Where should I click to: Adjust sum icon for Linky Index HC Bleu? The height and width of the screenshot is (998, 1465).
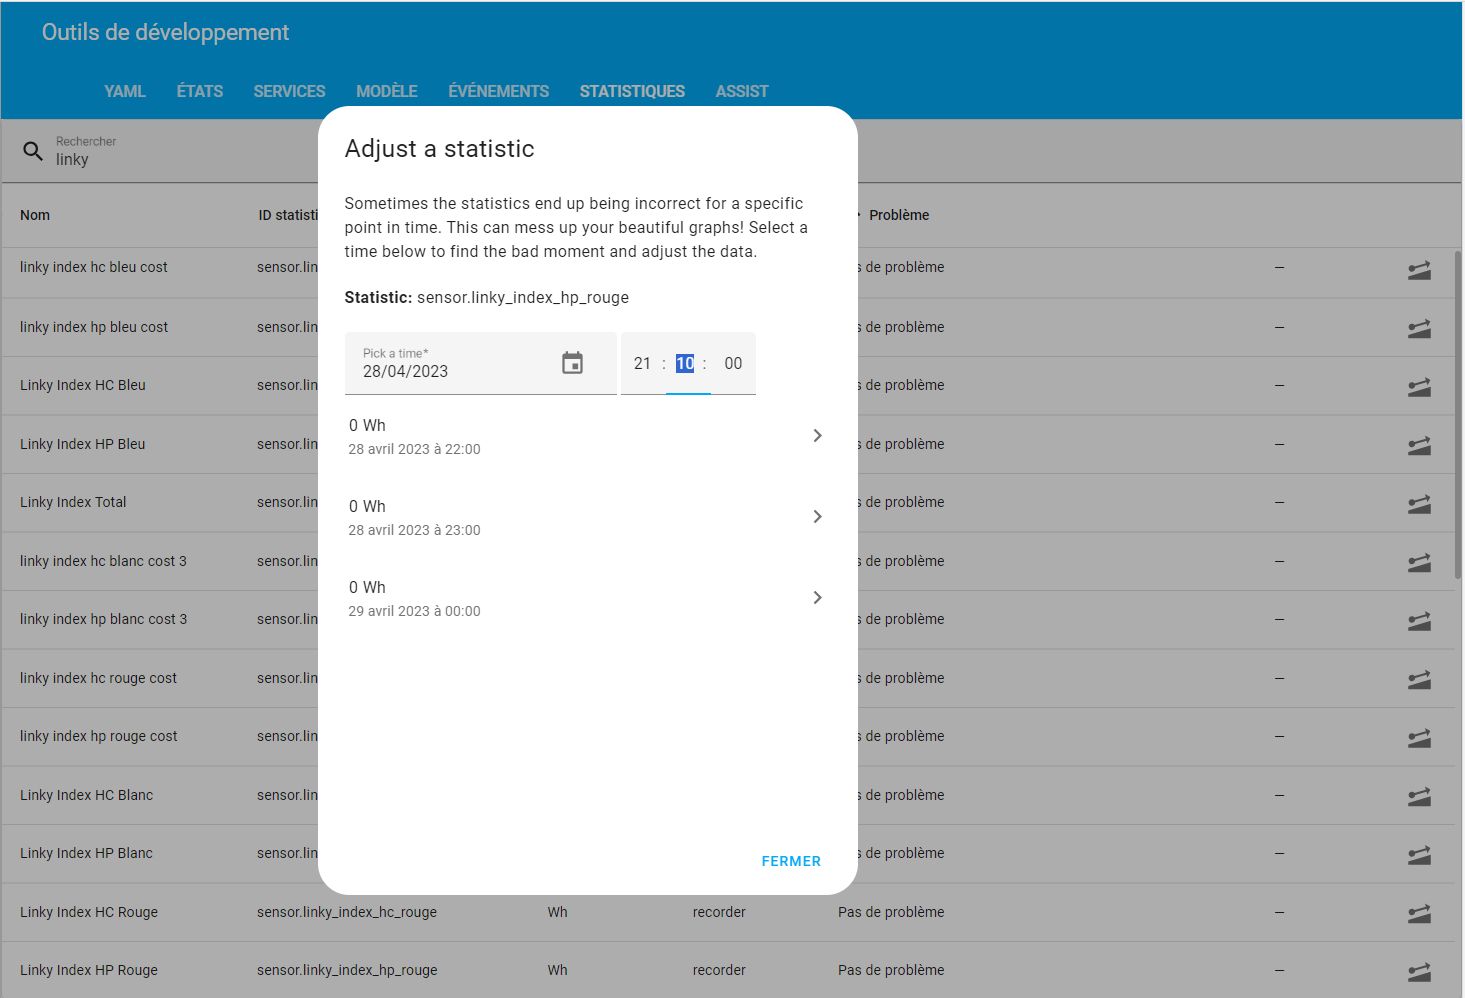click(x=1419, y=387)
